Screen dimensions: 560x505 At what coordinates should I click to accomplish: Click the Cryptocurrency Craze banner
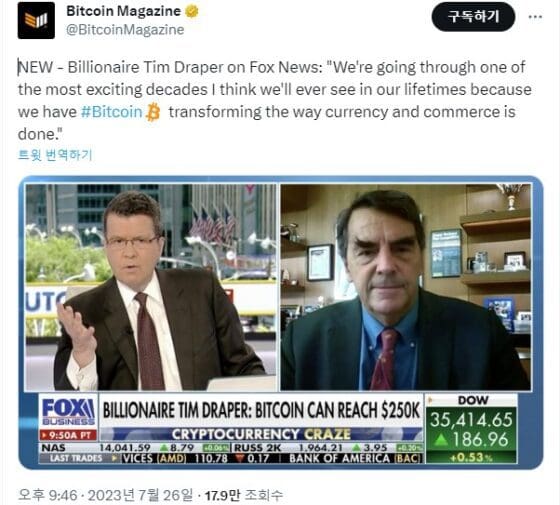(261, 434)
